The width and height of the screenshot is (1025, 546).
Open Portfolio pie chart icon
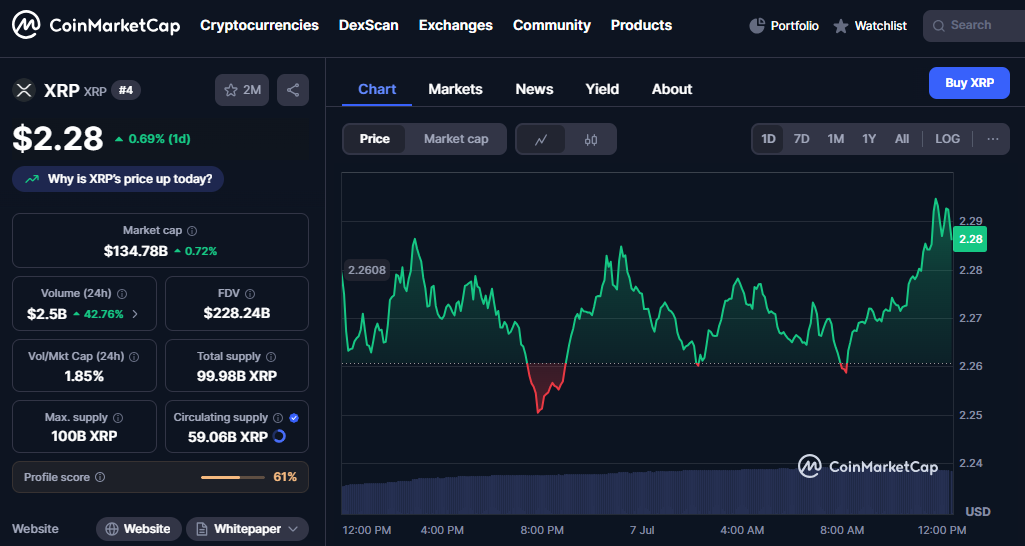pos(757,26)
